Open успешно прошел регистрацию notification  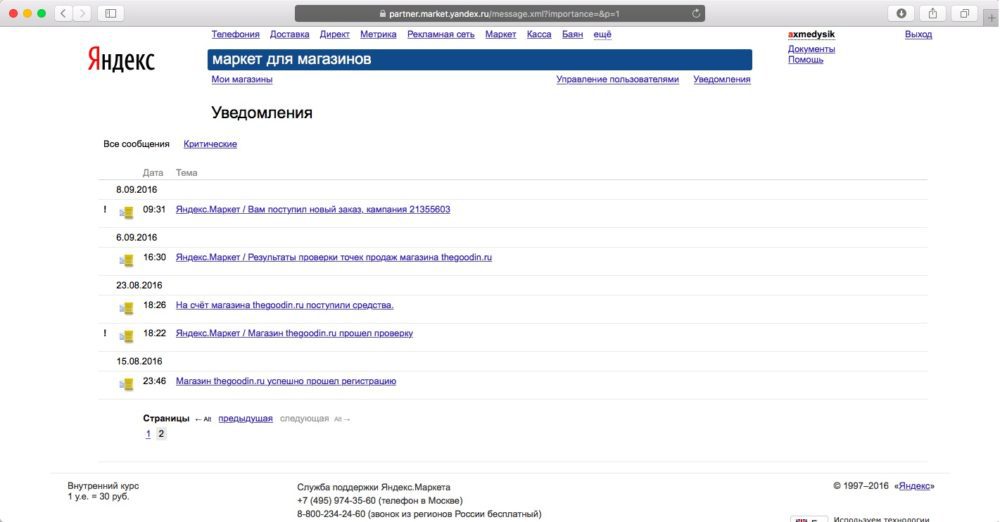[286, 381]
